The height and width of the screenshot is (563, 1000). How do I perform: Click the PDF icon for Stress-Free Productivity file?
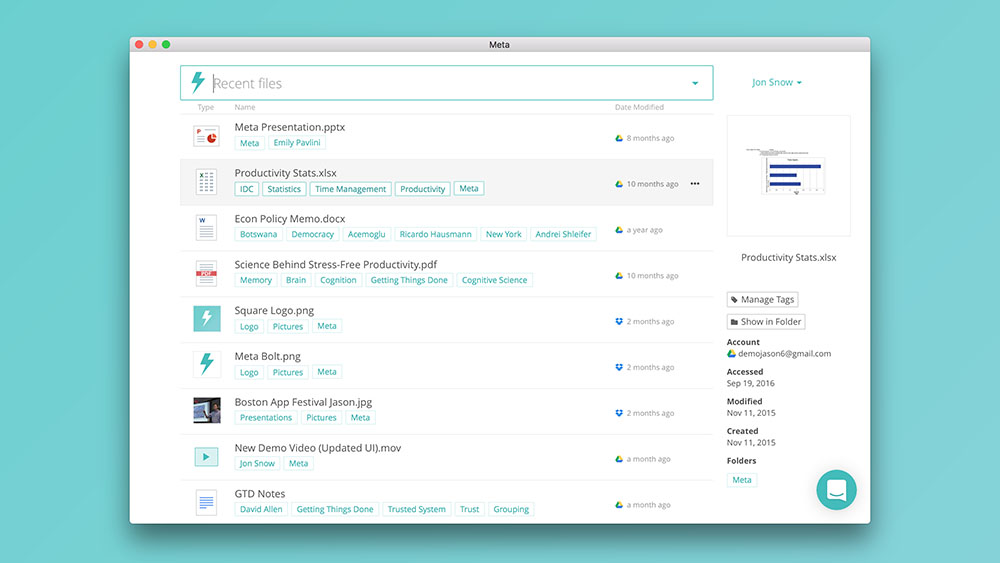pyautogui.click(x=206, y=273)
